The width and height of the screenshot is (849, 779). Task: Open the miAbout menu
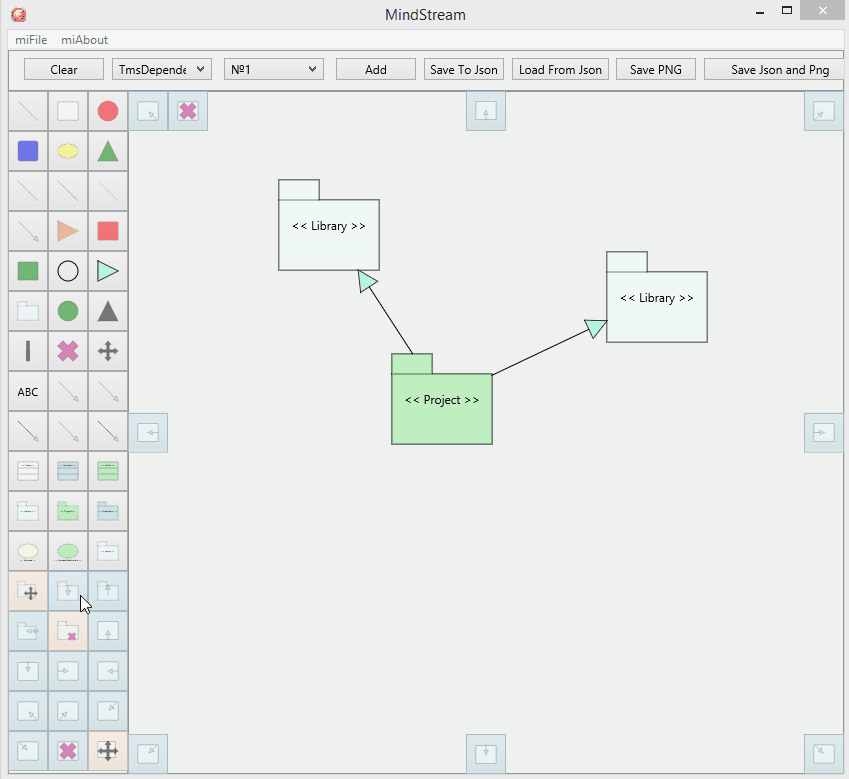[x=84, y=40]
